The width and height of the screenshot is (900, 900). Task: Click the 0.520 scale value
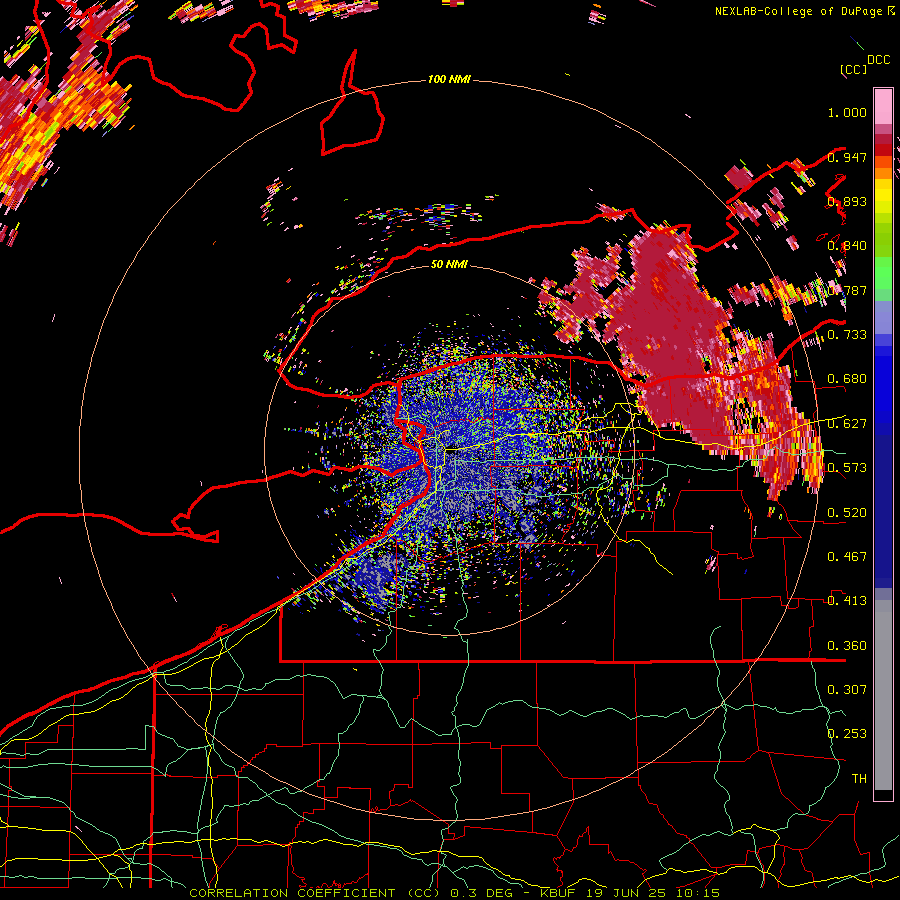847,513
